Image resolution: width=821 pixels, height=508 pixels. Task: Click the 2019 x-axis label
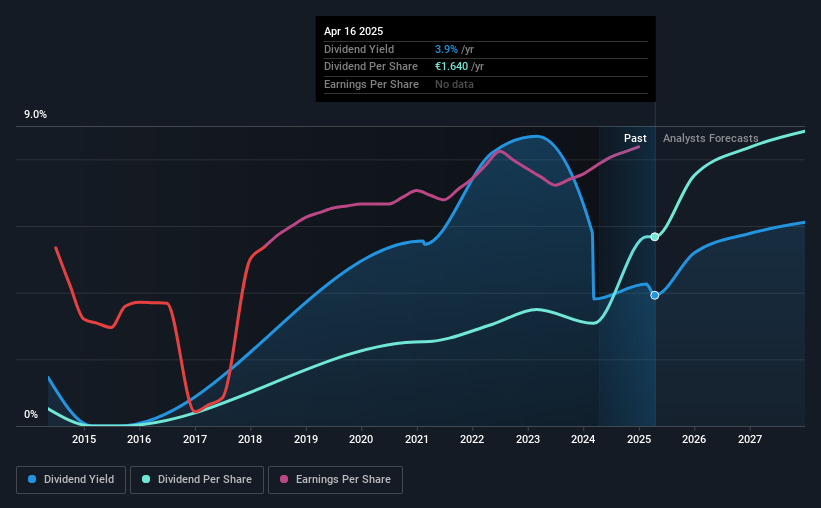tap(306, 439)
